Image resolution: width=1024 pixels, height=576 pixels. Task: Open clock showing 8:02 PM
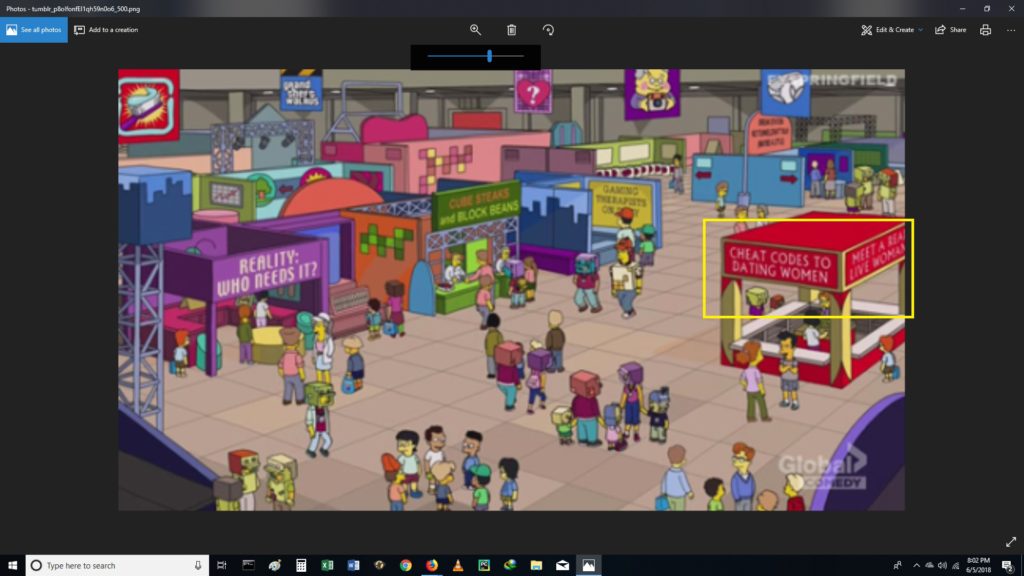coord(978,566)
